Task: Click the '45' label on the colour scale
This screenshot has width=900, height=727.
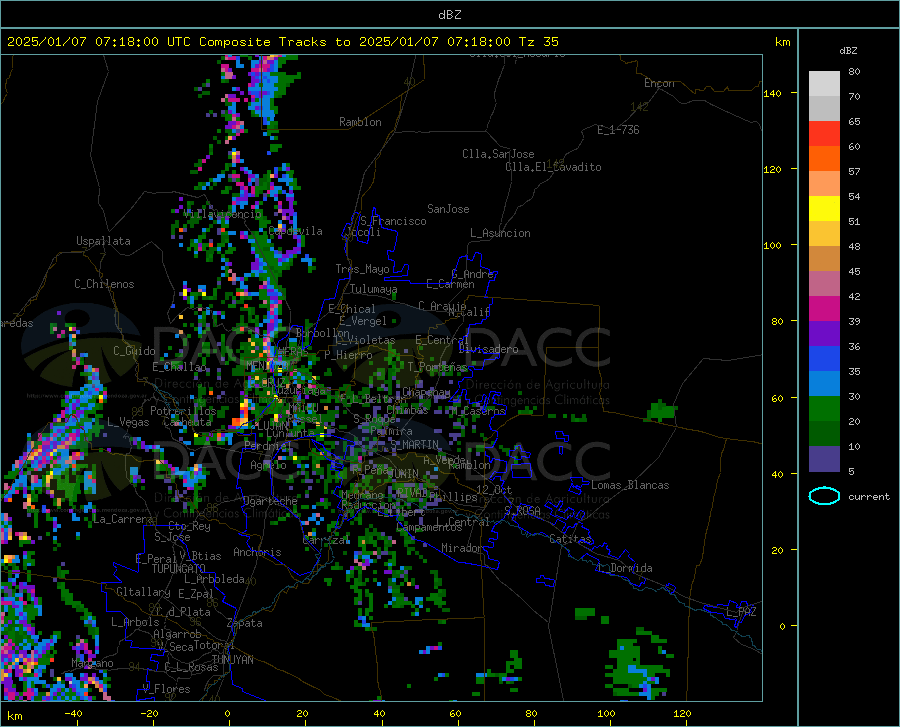Action: pyautogui.click(x=854, y=271)
